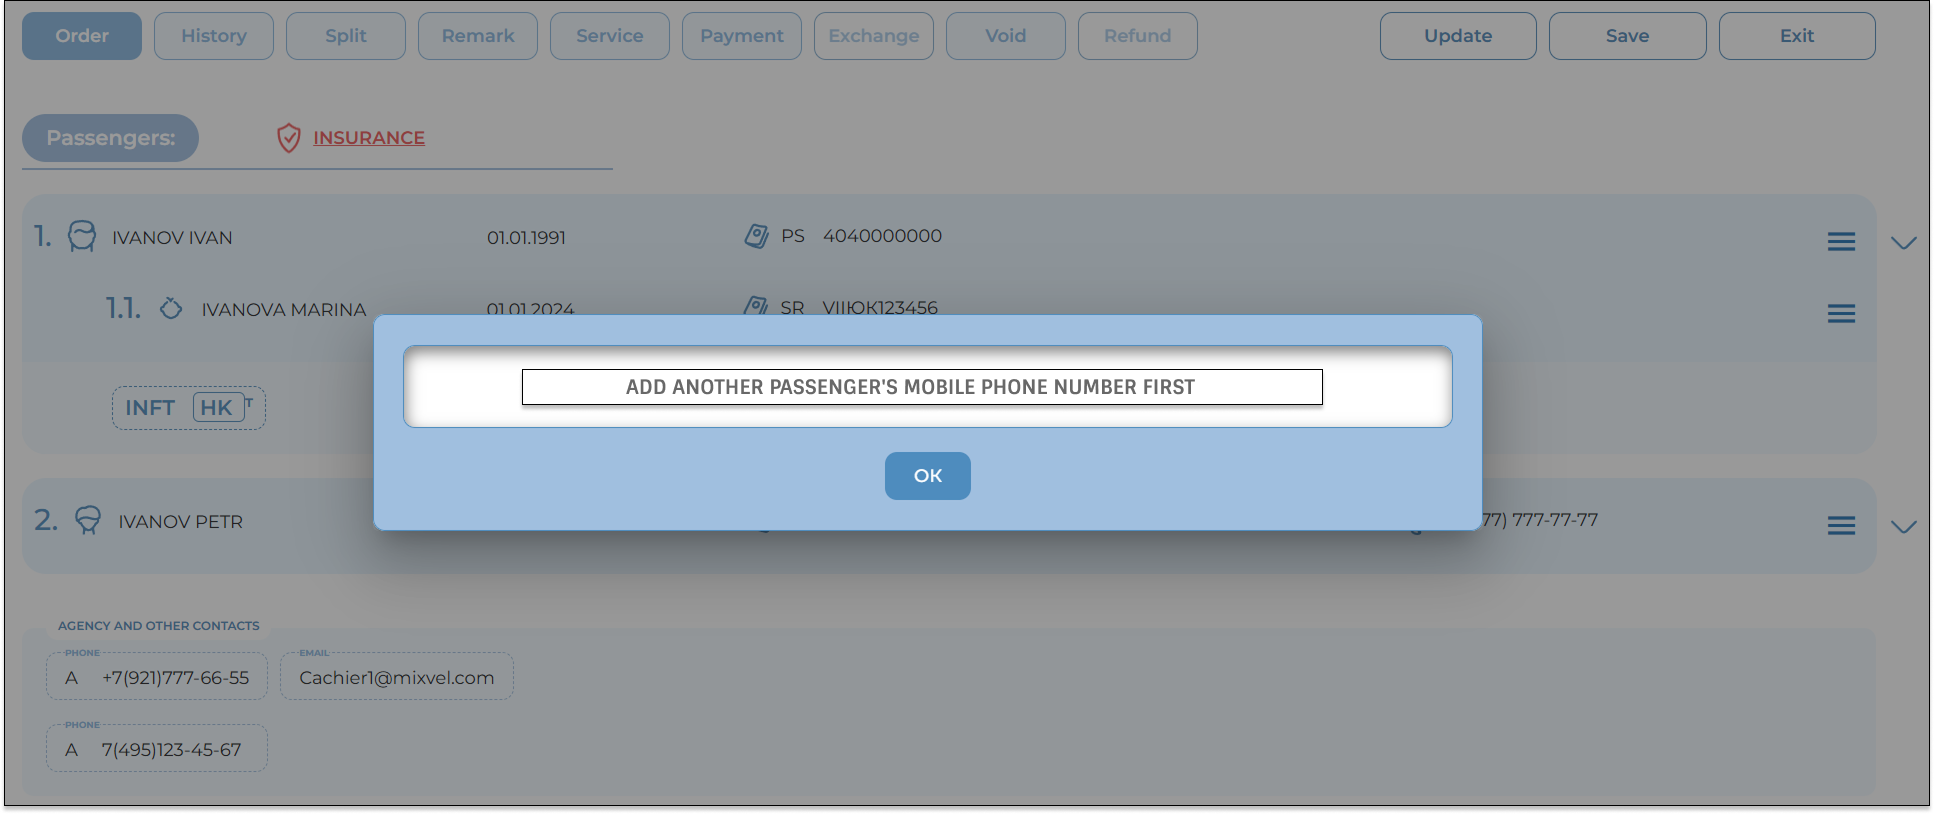Click the Save button
The height and width of the screenshot is (814, 1934).
click(1627, 36)
